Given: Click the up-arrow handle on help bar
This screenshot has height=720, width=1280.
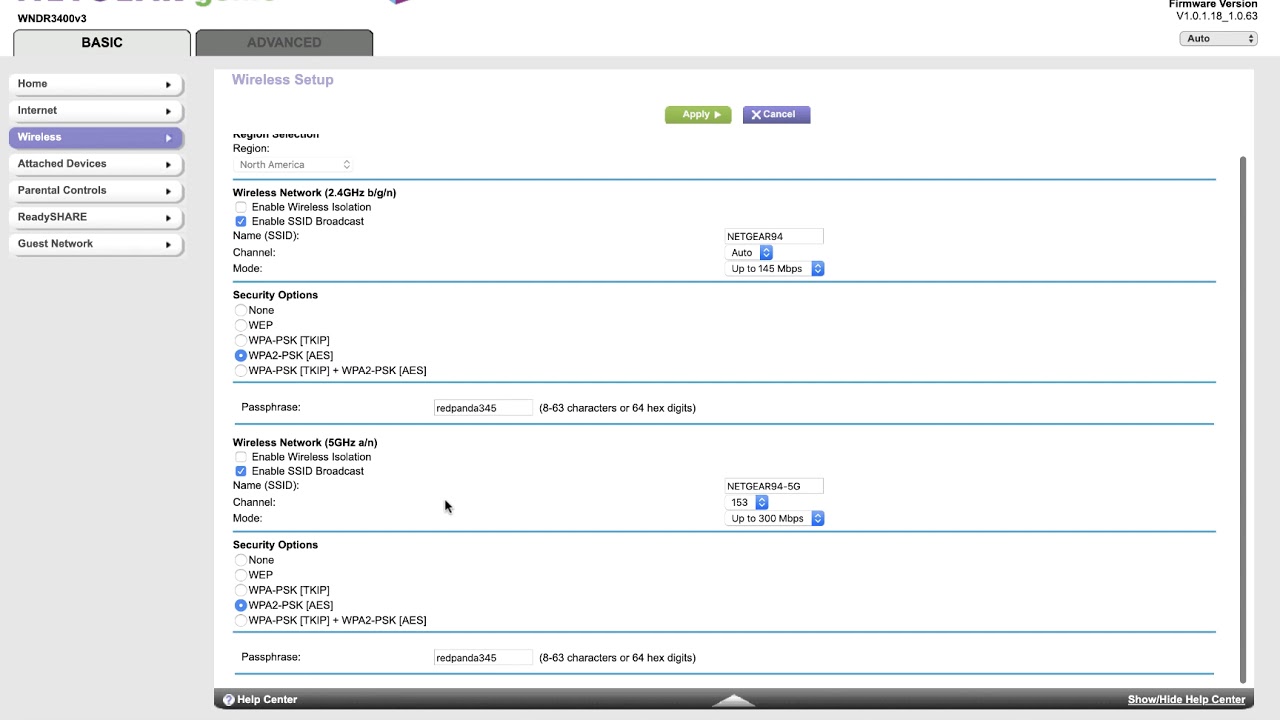Looking at the screenshot, I should (x=734, y=700).
